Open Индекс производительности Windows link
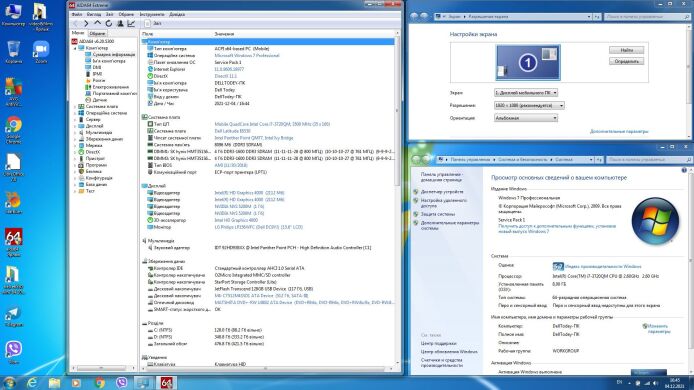Viewport: 694px width, 390px height. tap(603, 266)
